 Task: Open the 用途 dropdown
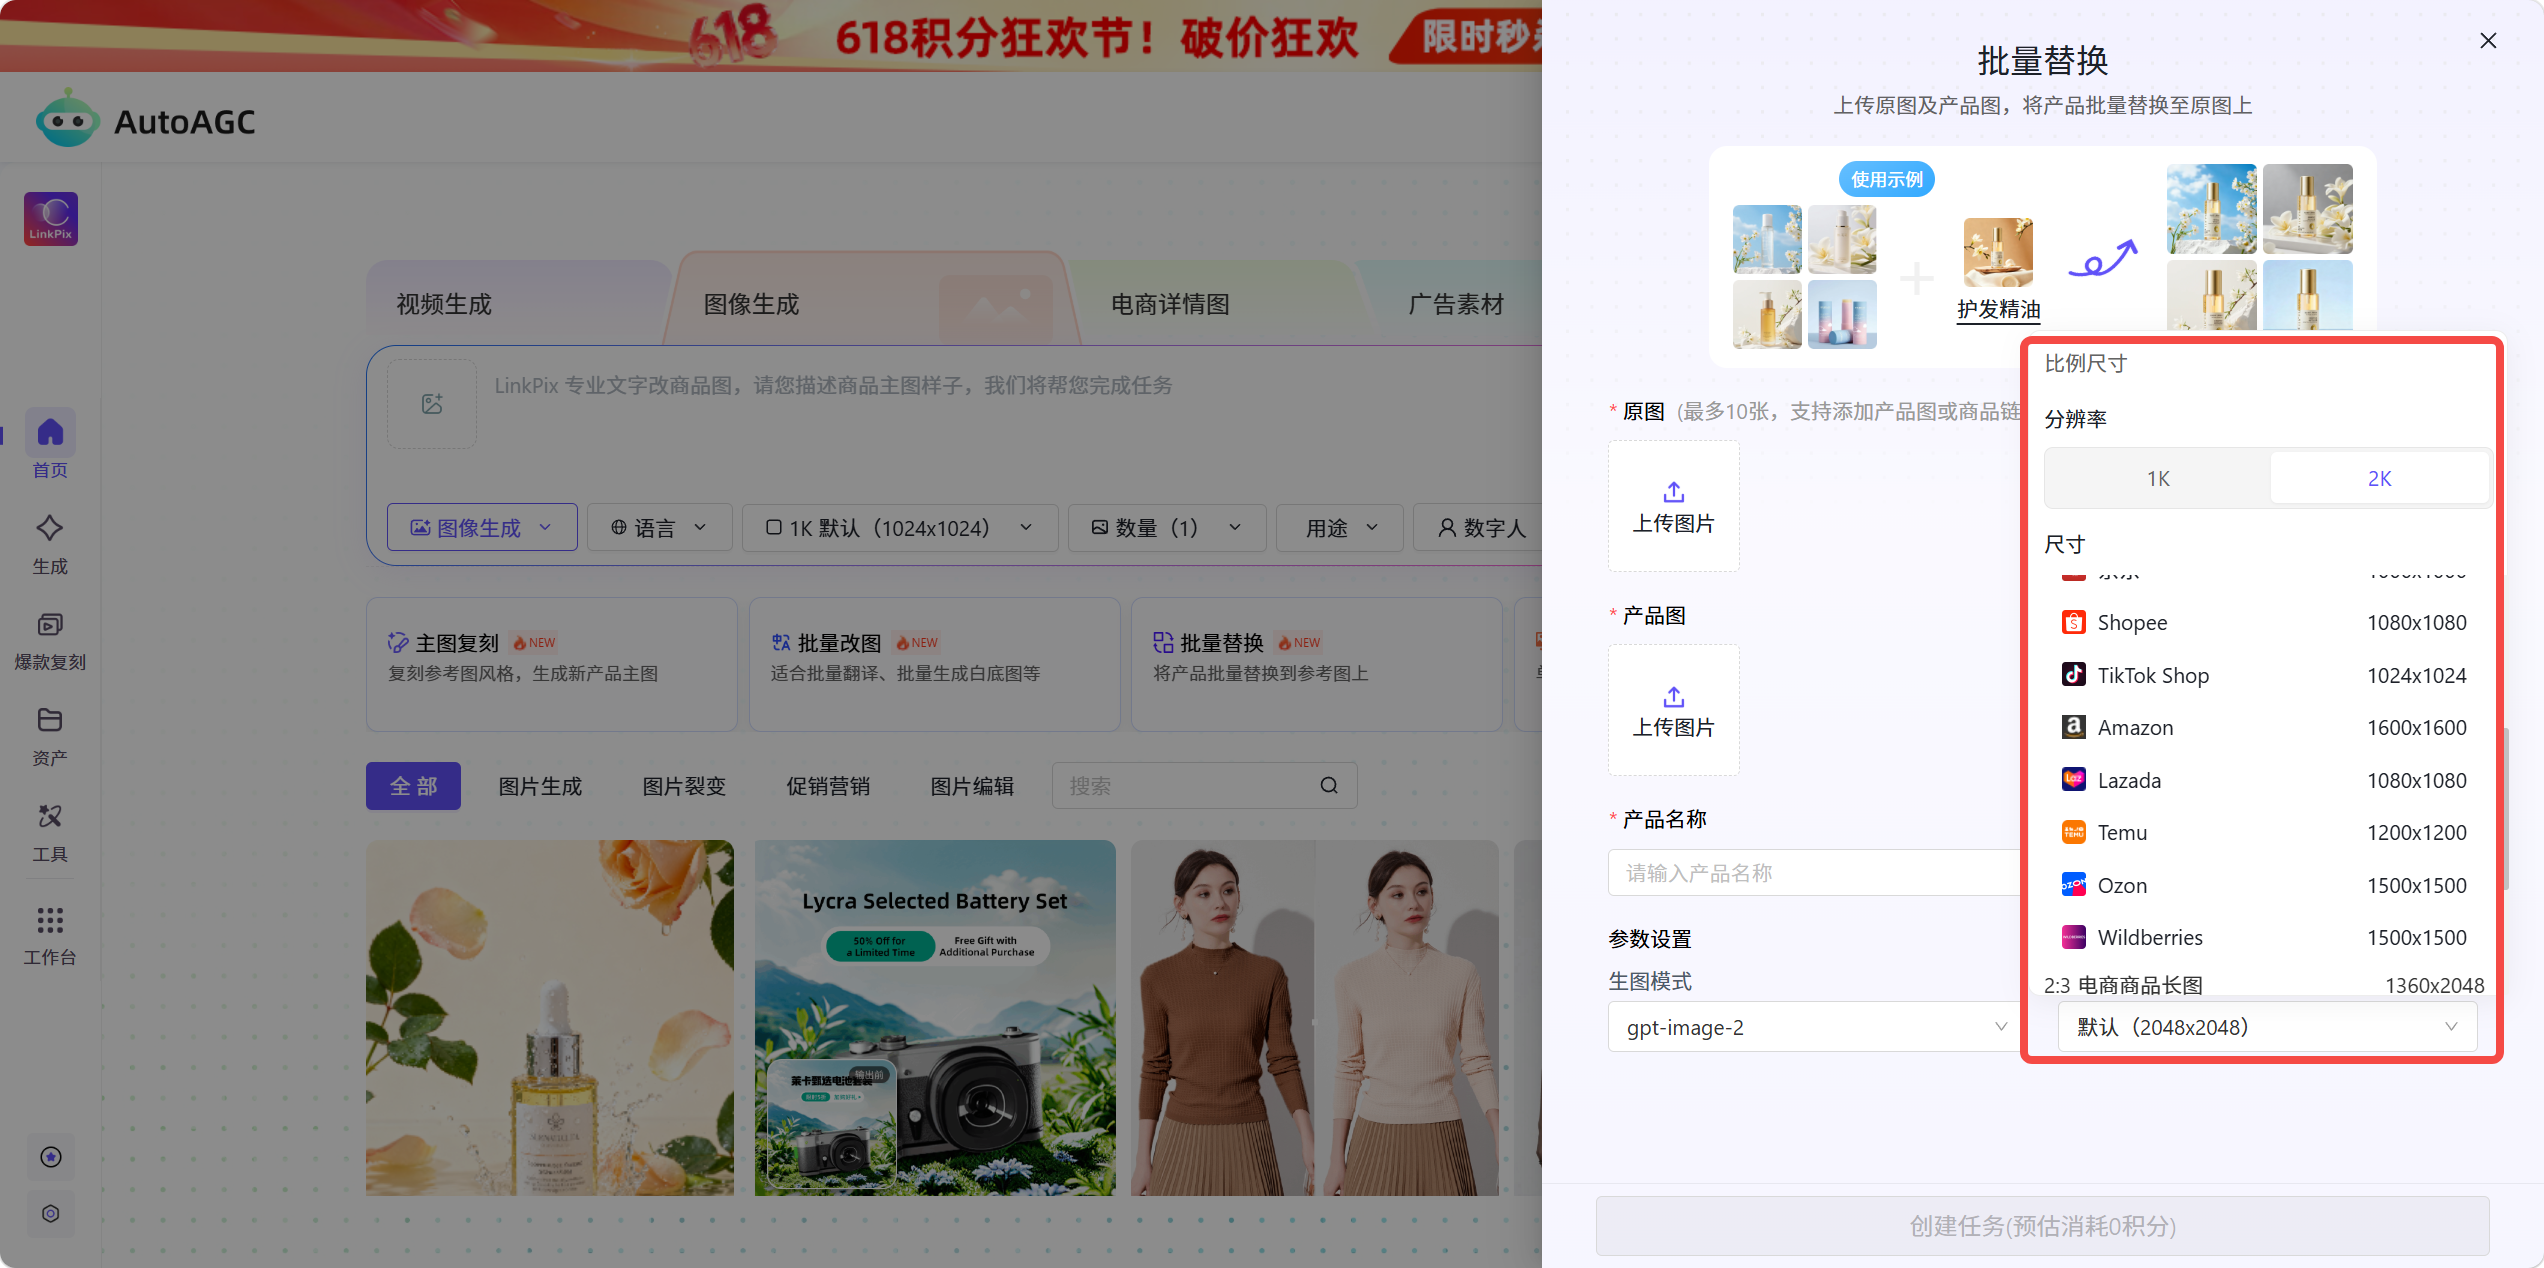(1340, 527)
